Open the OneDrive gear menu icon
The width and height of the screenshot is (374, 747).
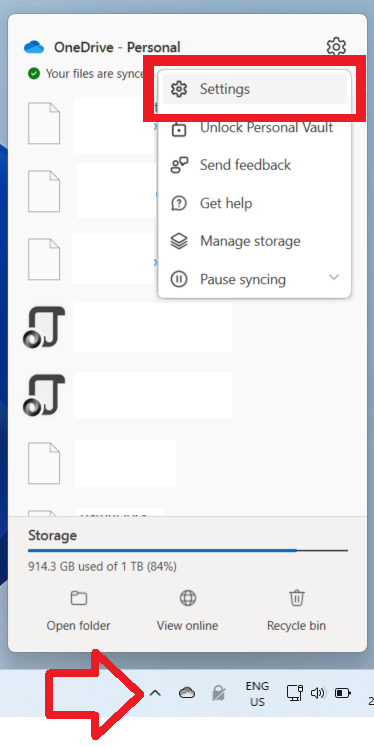336,47
